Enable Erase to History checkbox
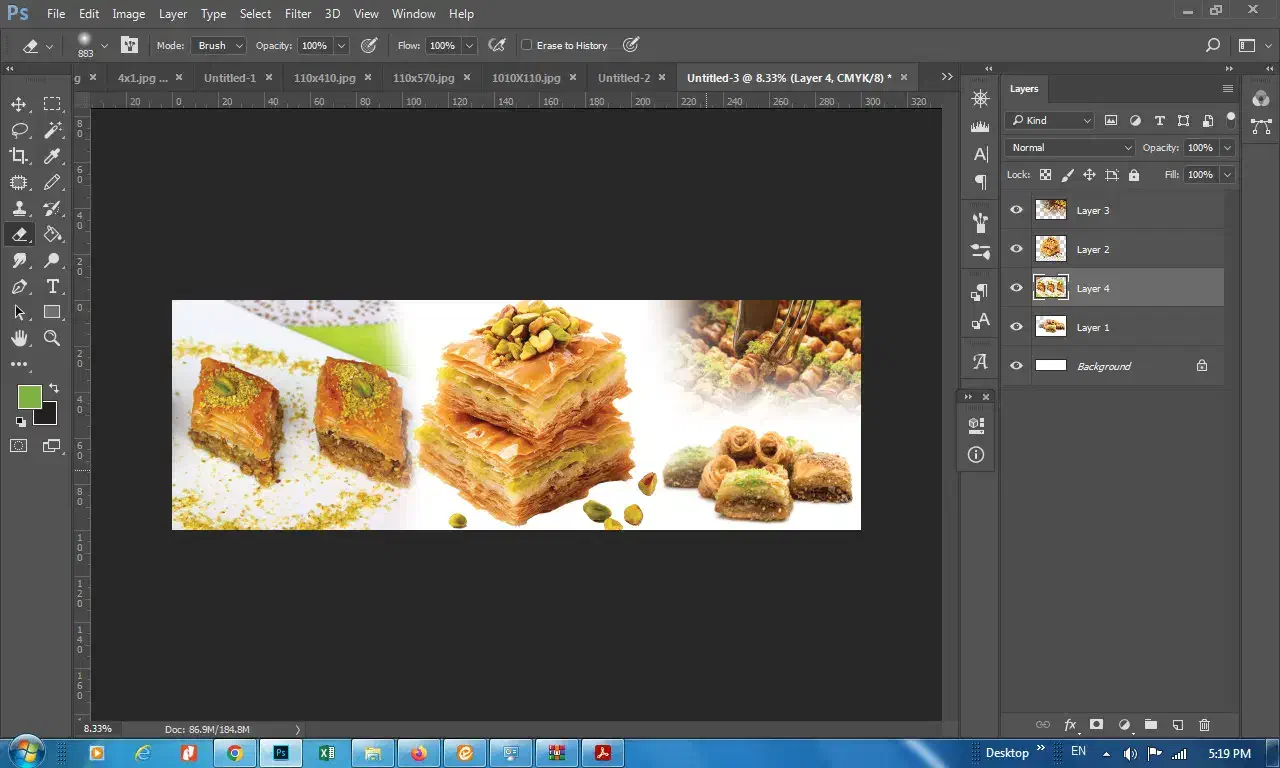 pyautogui.click(x=527, y=46)
